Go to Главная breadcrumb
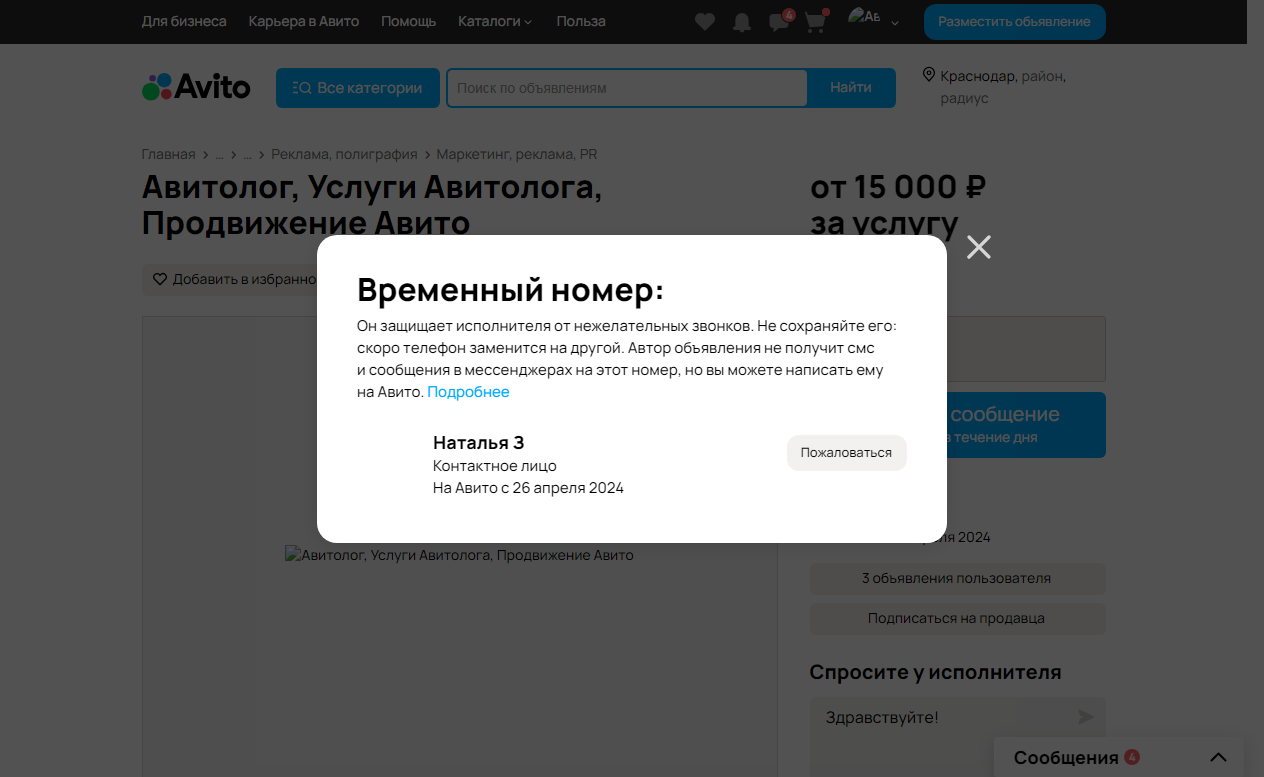This screenshot has height=777, width=1264. coord(168,154)
